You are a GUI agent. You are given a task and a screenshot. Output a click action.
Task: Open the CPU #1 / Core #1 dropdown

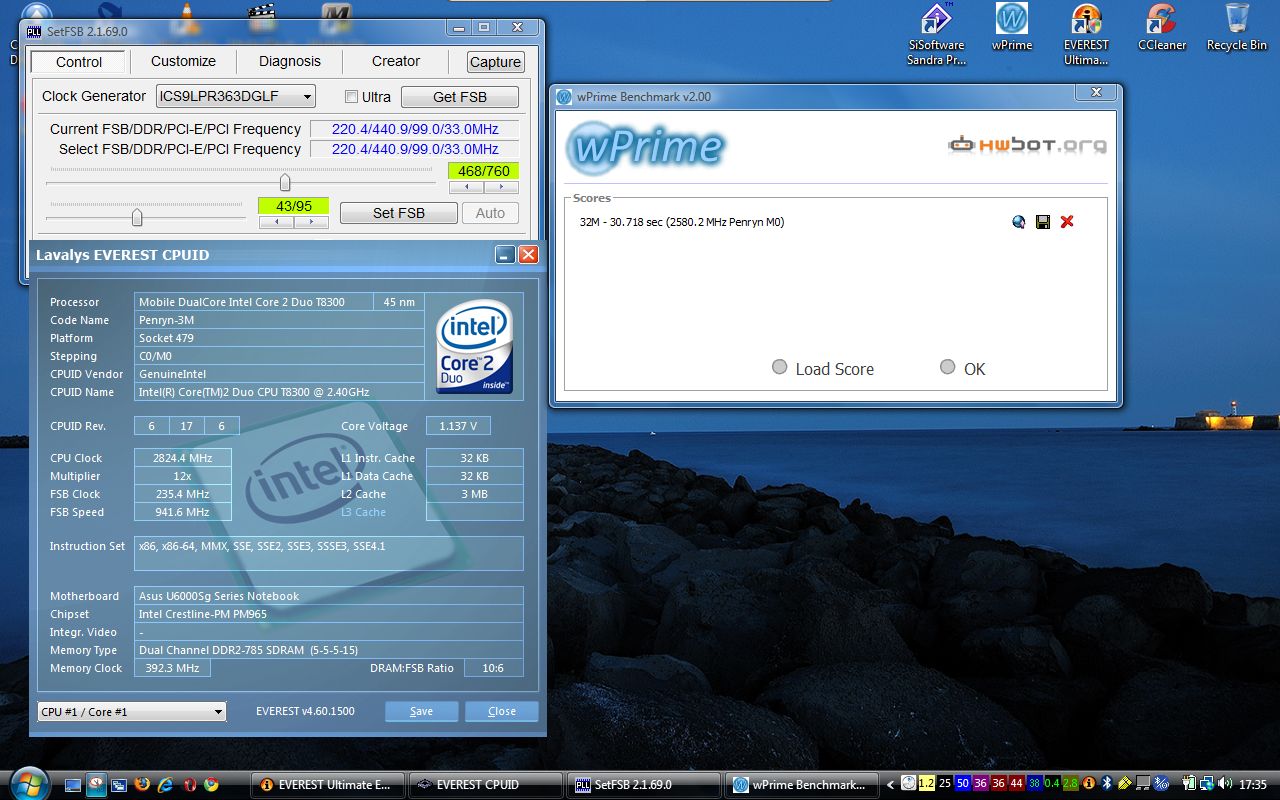[x=132, y=711]
